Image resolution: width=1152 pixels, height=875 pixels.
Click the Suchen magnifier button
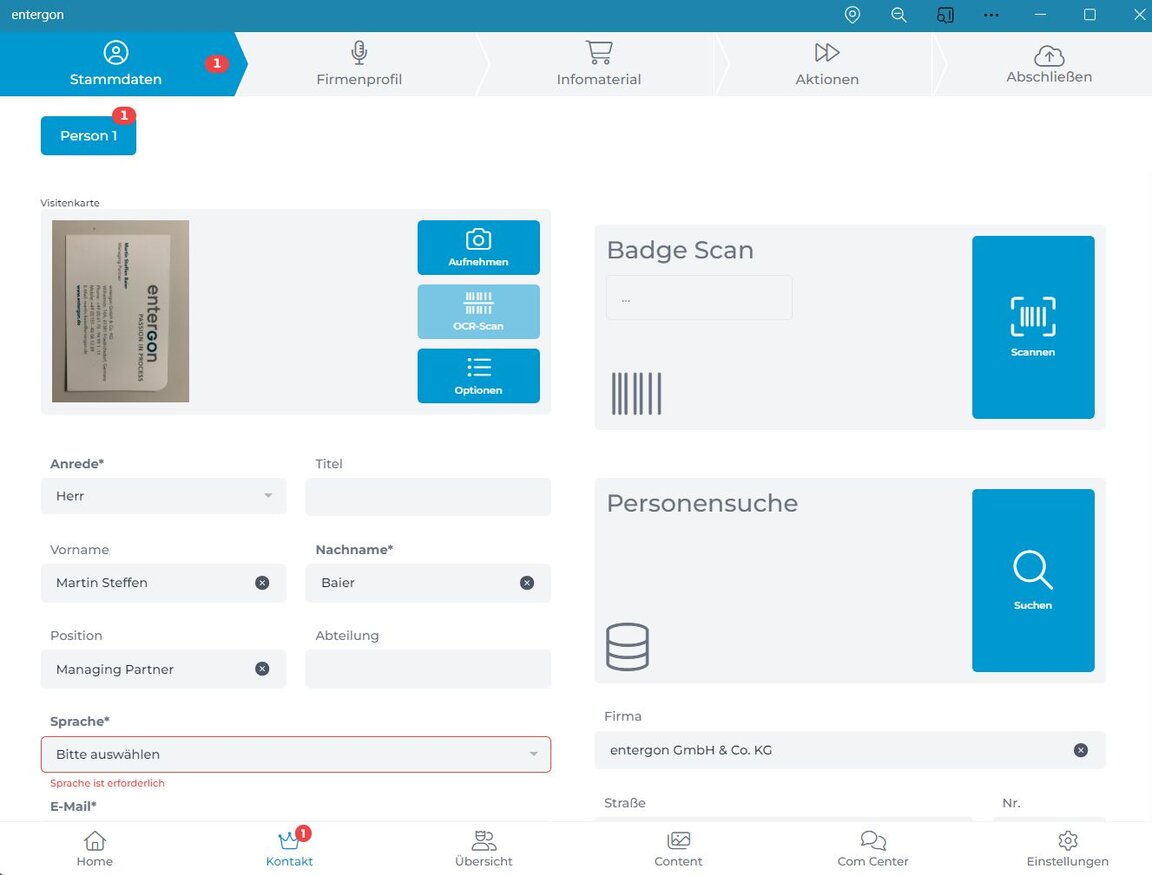(x=1032, y=580)
